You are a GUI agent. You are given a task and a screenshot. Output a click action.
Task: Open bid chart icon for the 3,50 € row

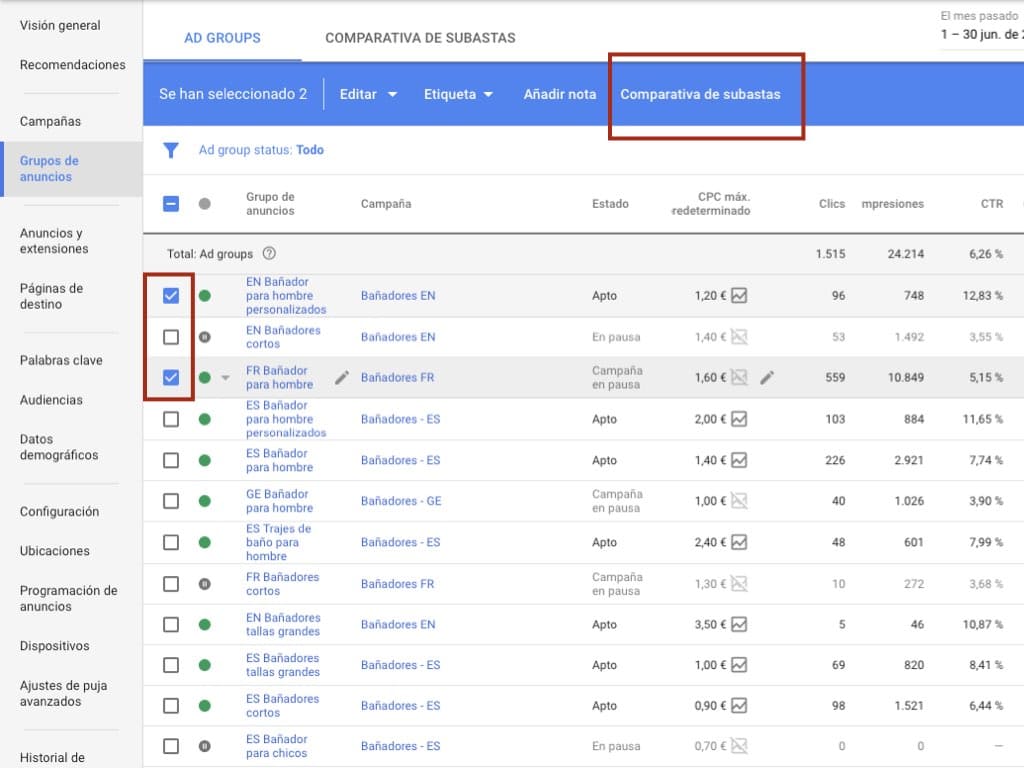coord(739,624)
